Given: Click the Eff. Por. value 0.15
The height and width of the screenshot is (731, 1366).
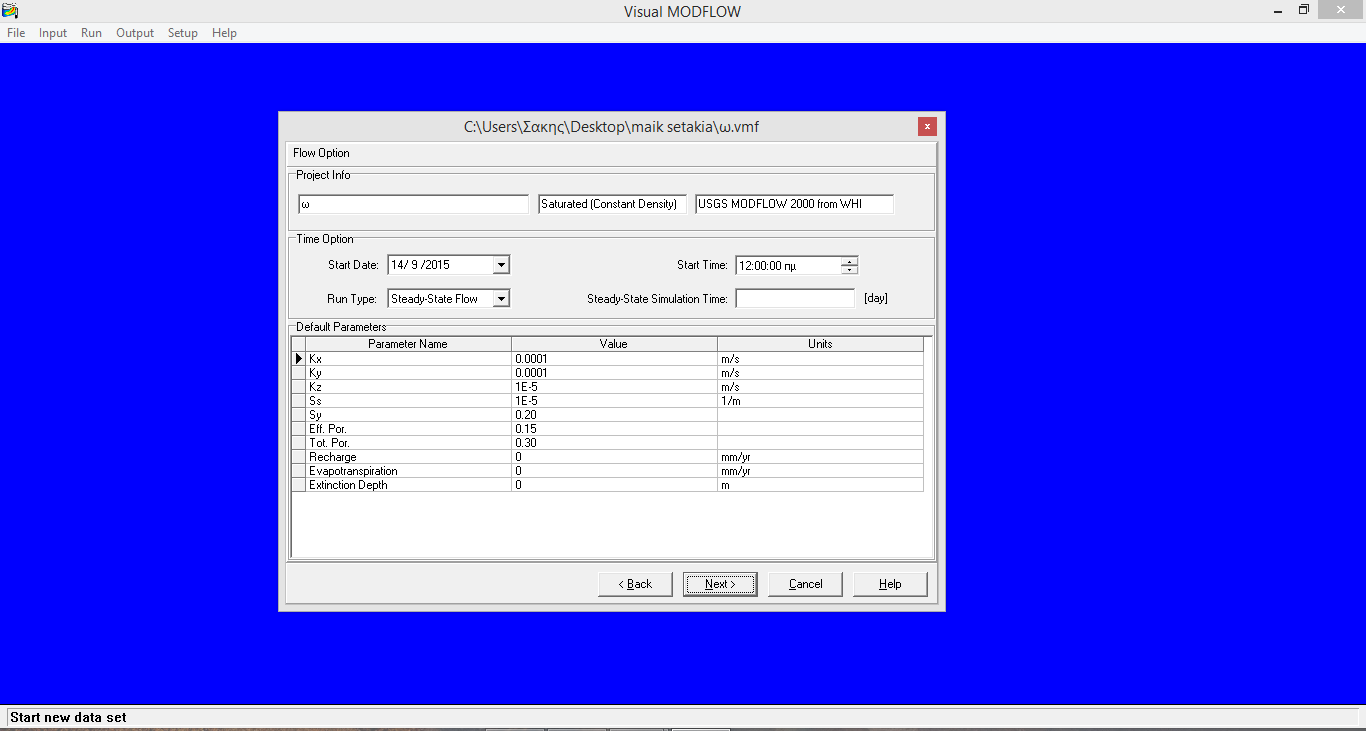Looking at the screenshot, I should click(614, 428).
